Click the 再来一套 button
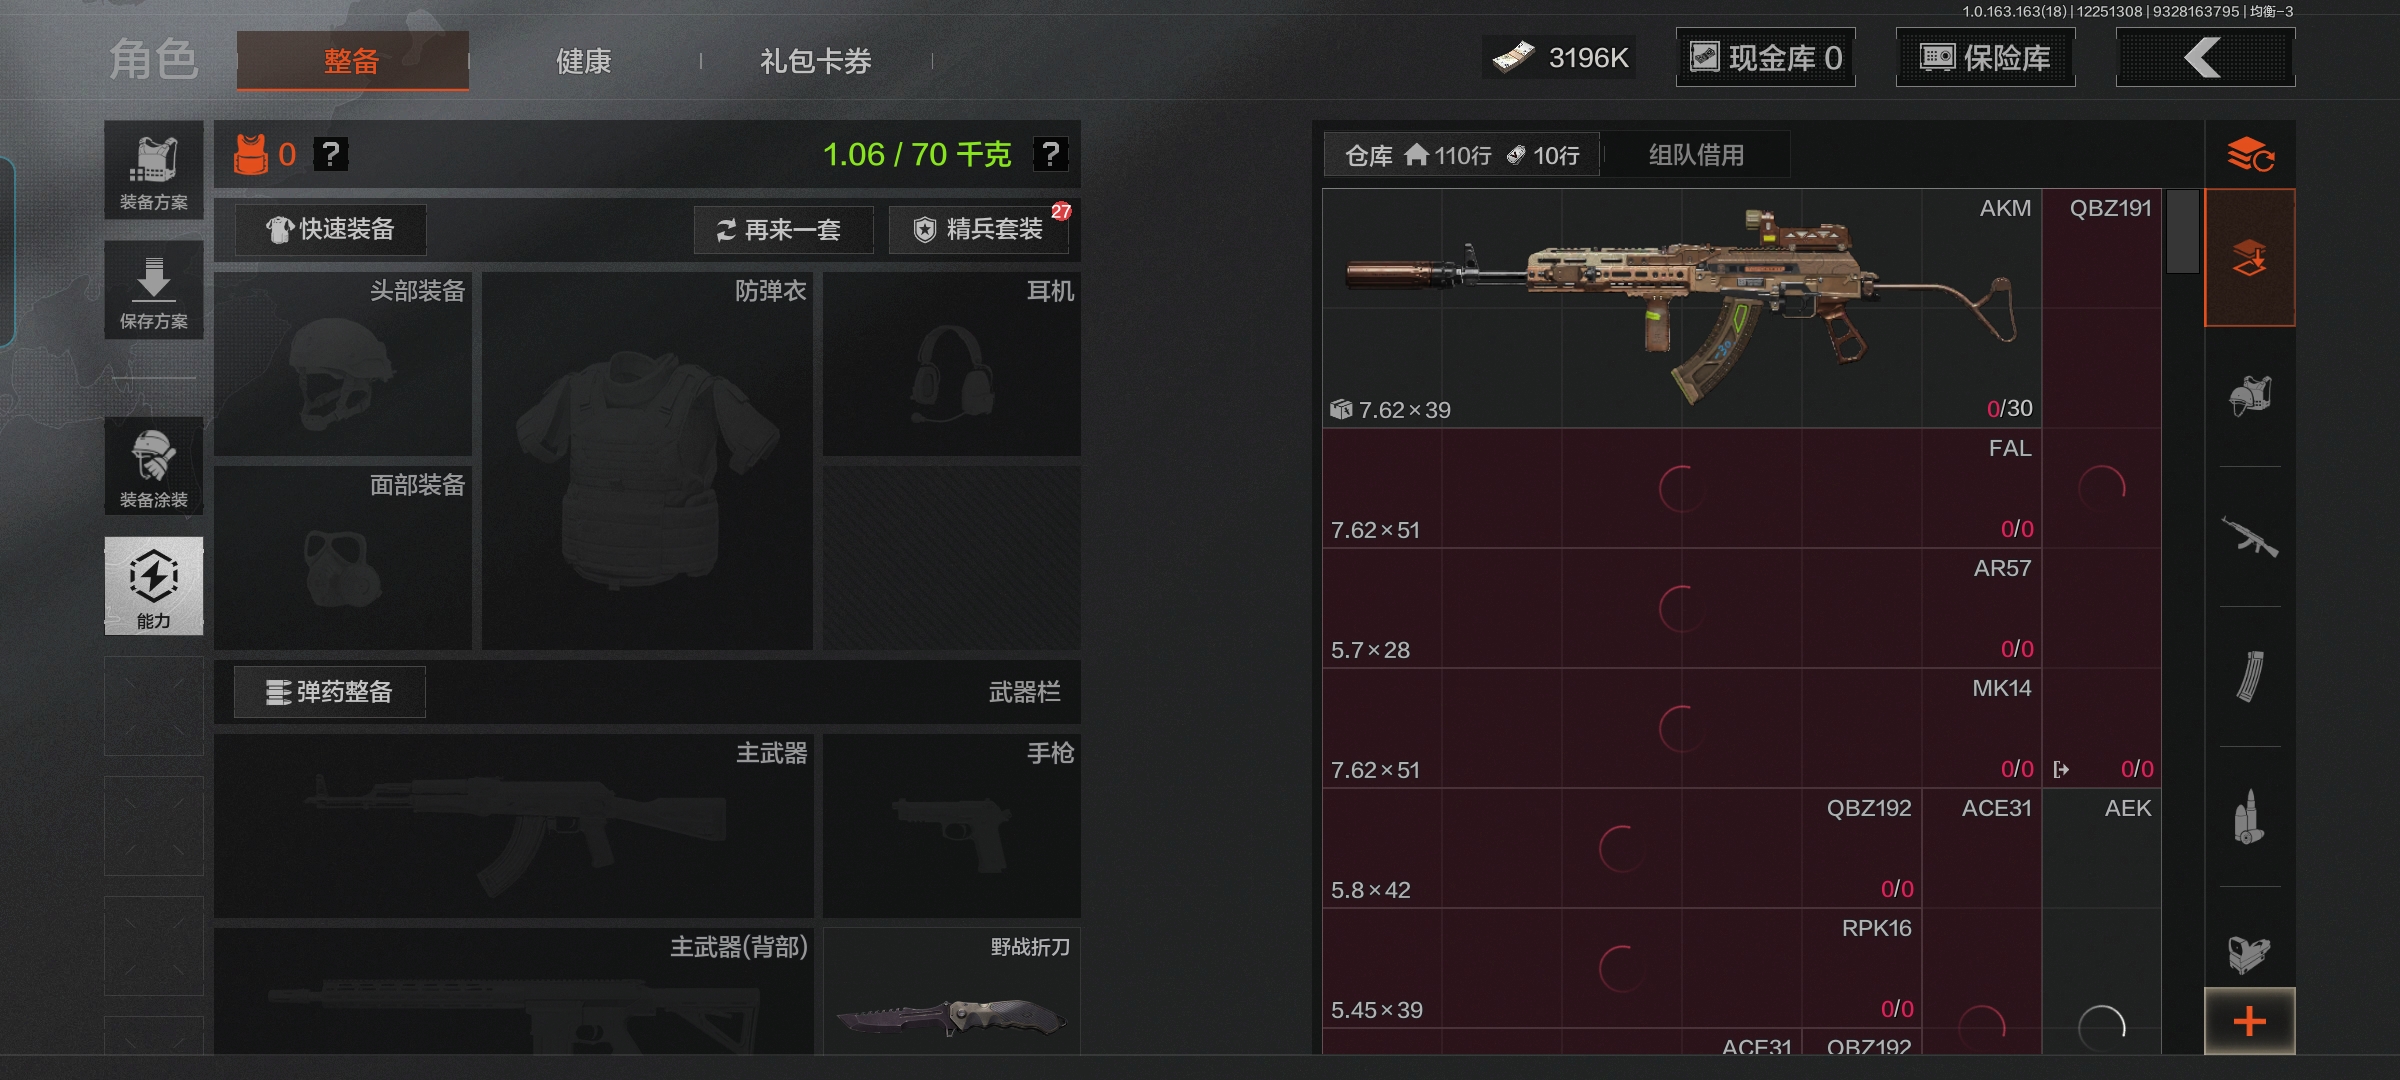 point(783,230)
